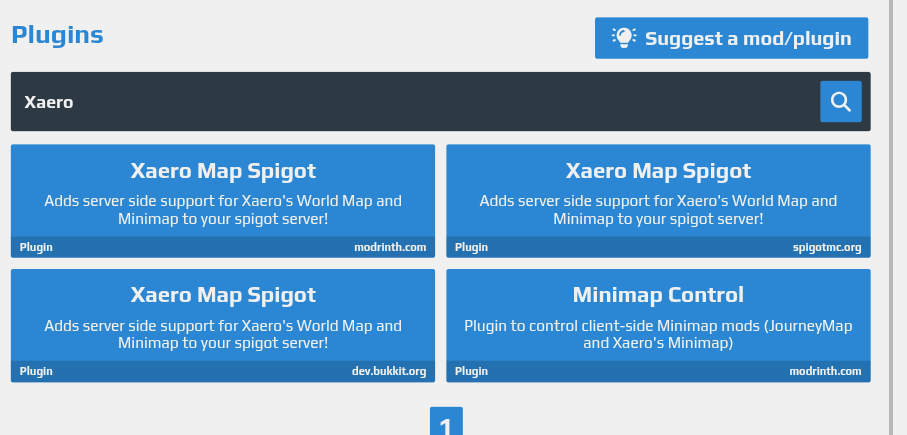
Task: Click the Plugins section heading
Action: click(57, 35)
